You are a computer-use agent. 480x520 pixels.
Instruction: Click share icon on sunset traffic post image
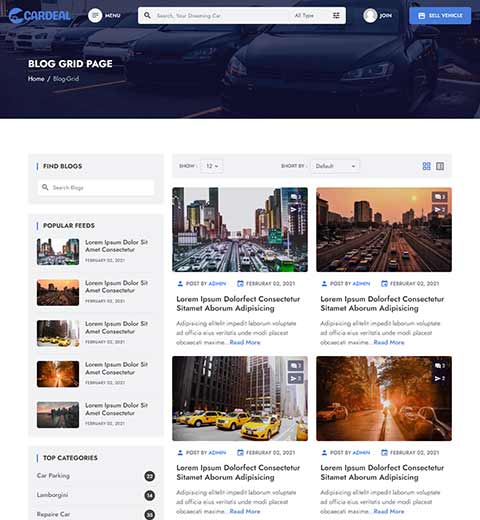pyautogui.click(x=440, y=209)
